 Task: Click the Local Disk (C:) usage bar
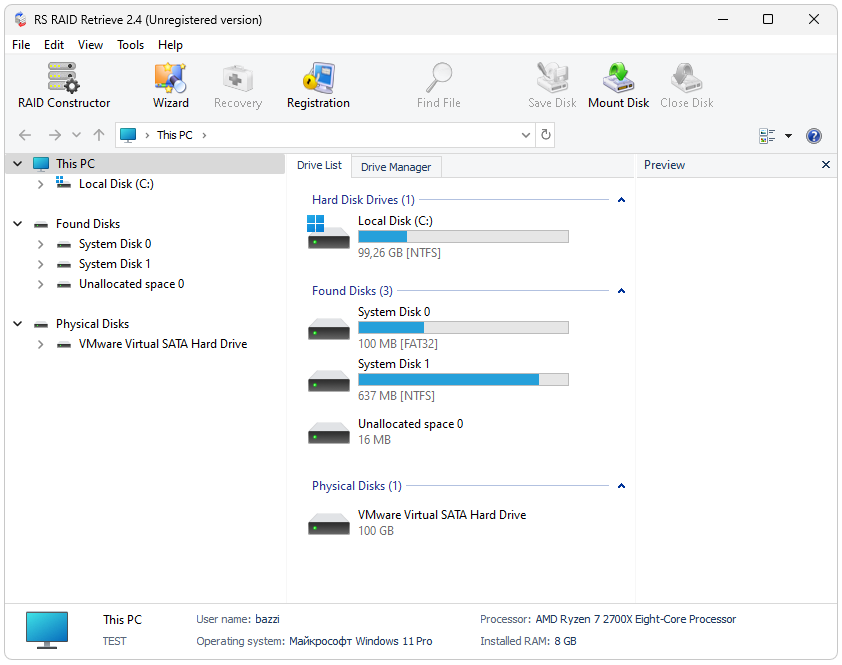click(x=463, y=236)
